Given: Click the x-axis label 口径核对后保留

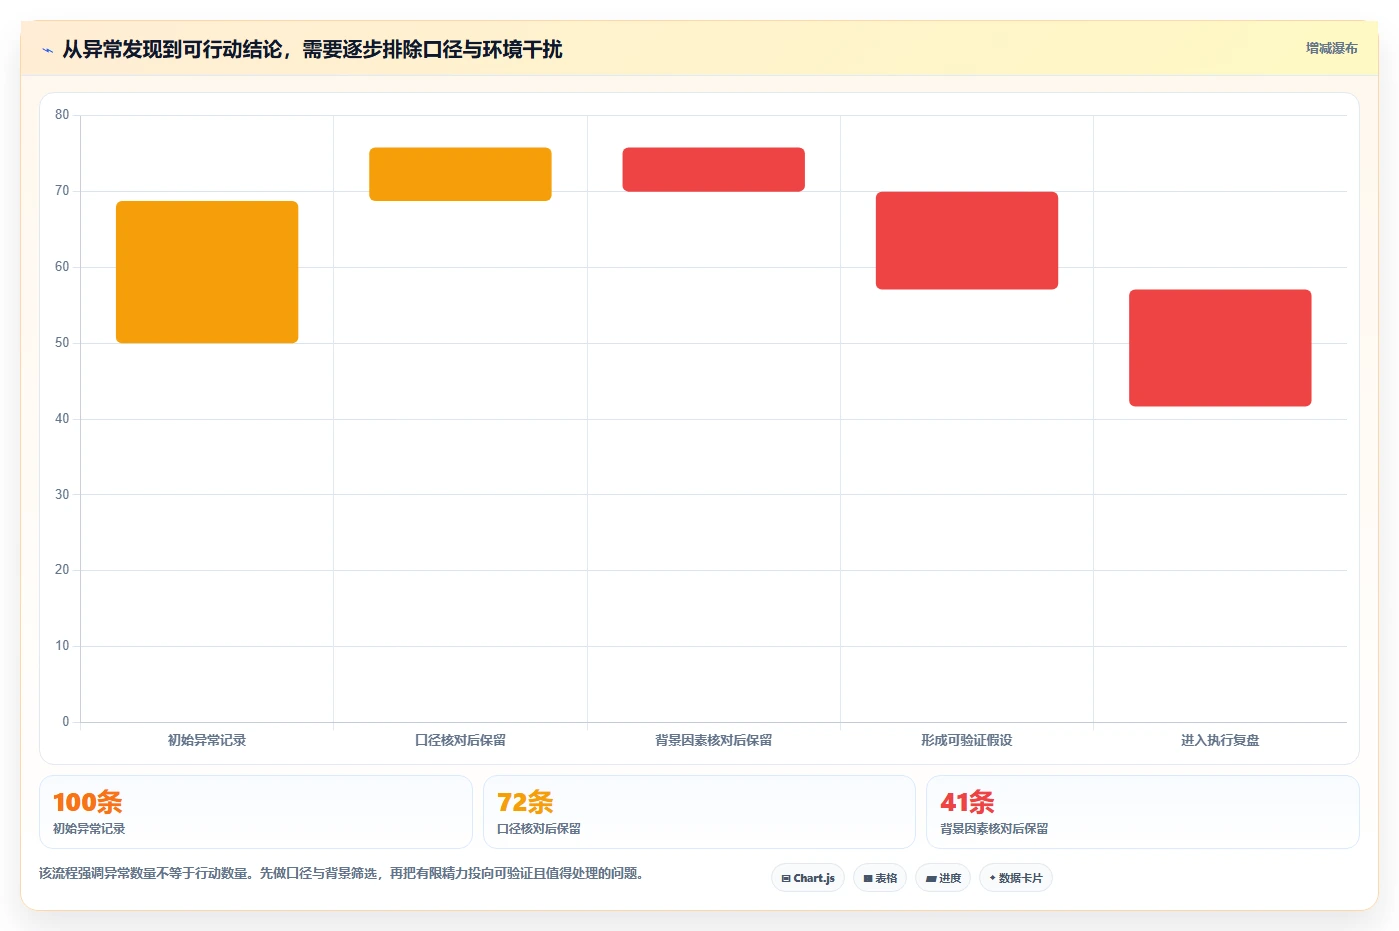Looking at the screenshot, I should coord(460,740).
